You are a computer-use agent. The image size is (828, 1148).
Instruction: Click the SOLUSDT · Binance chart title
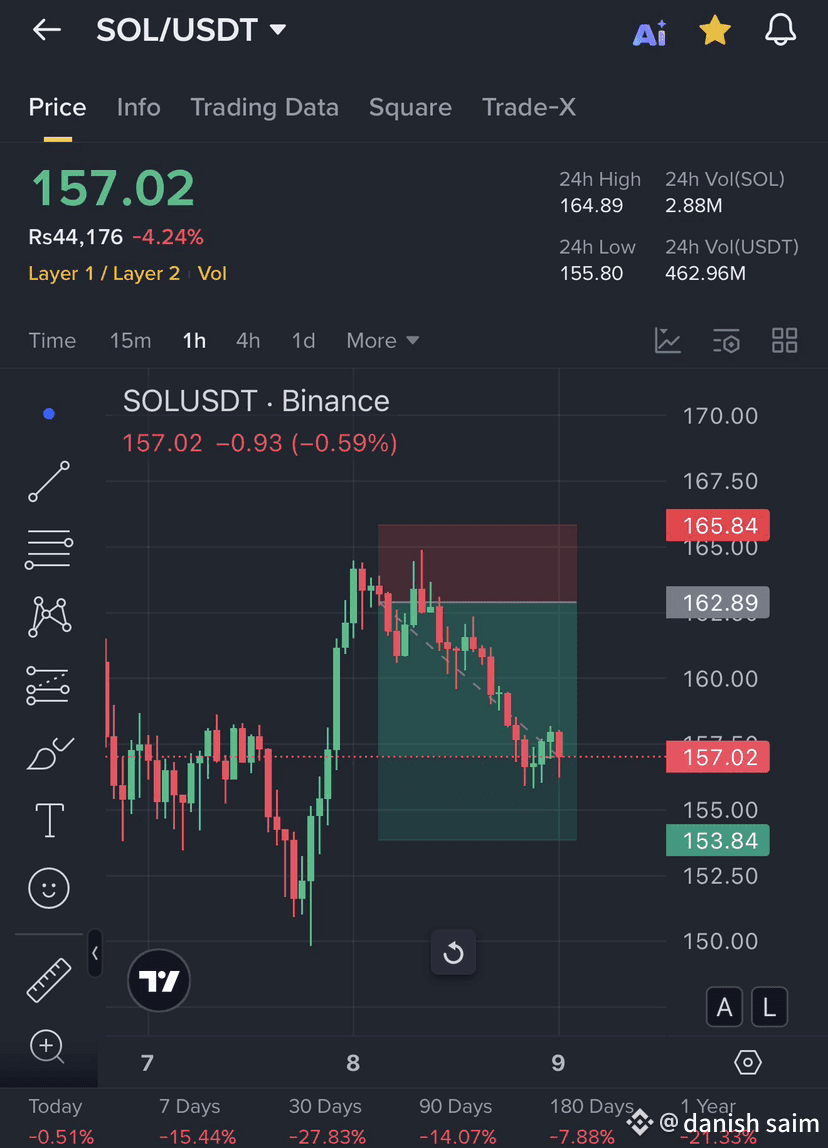click(256, 401)
